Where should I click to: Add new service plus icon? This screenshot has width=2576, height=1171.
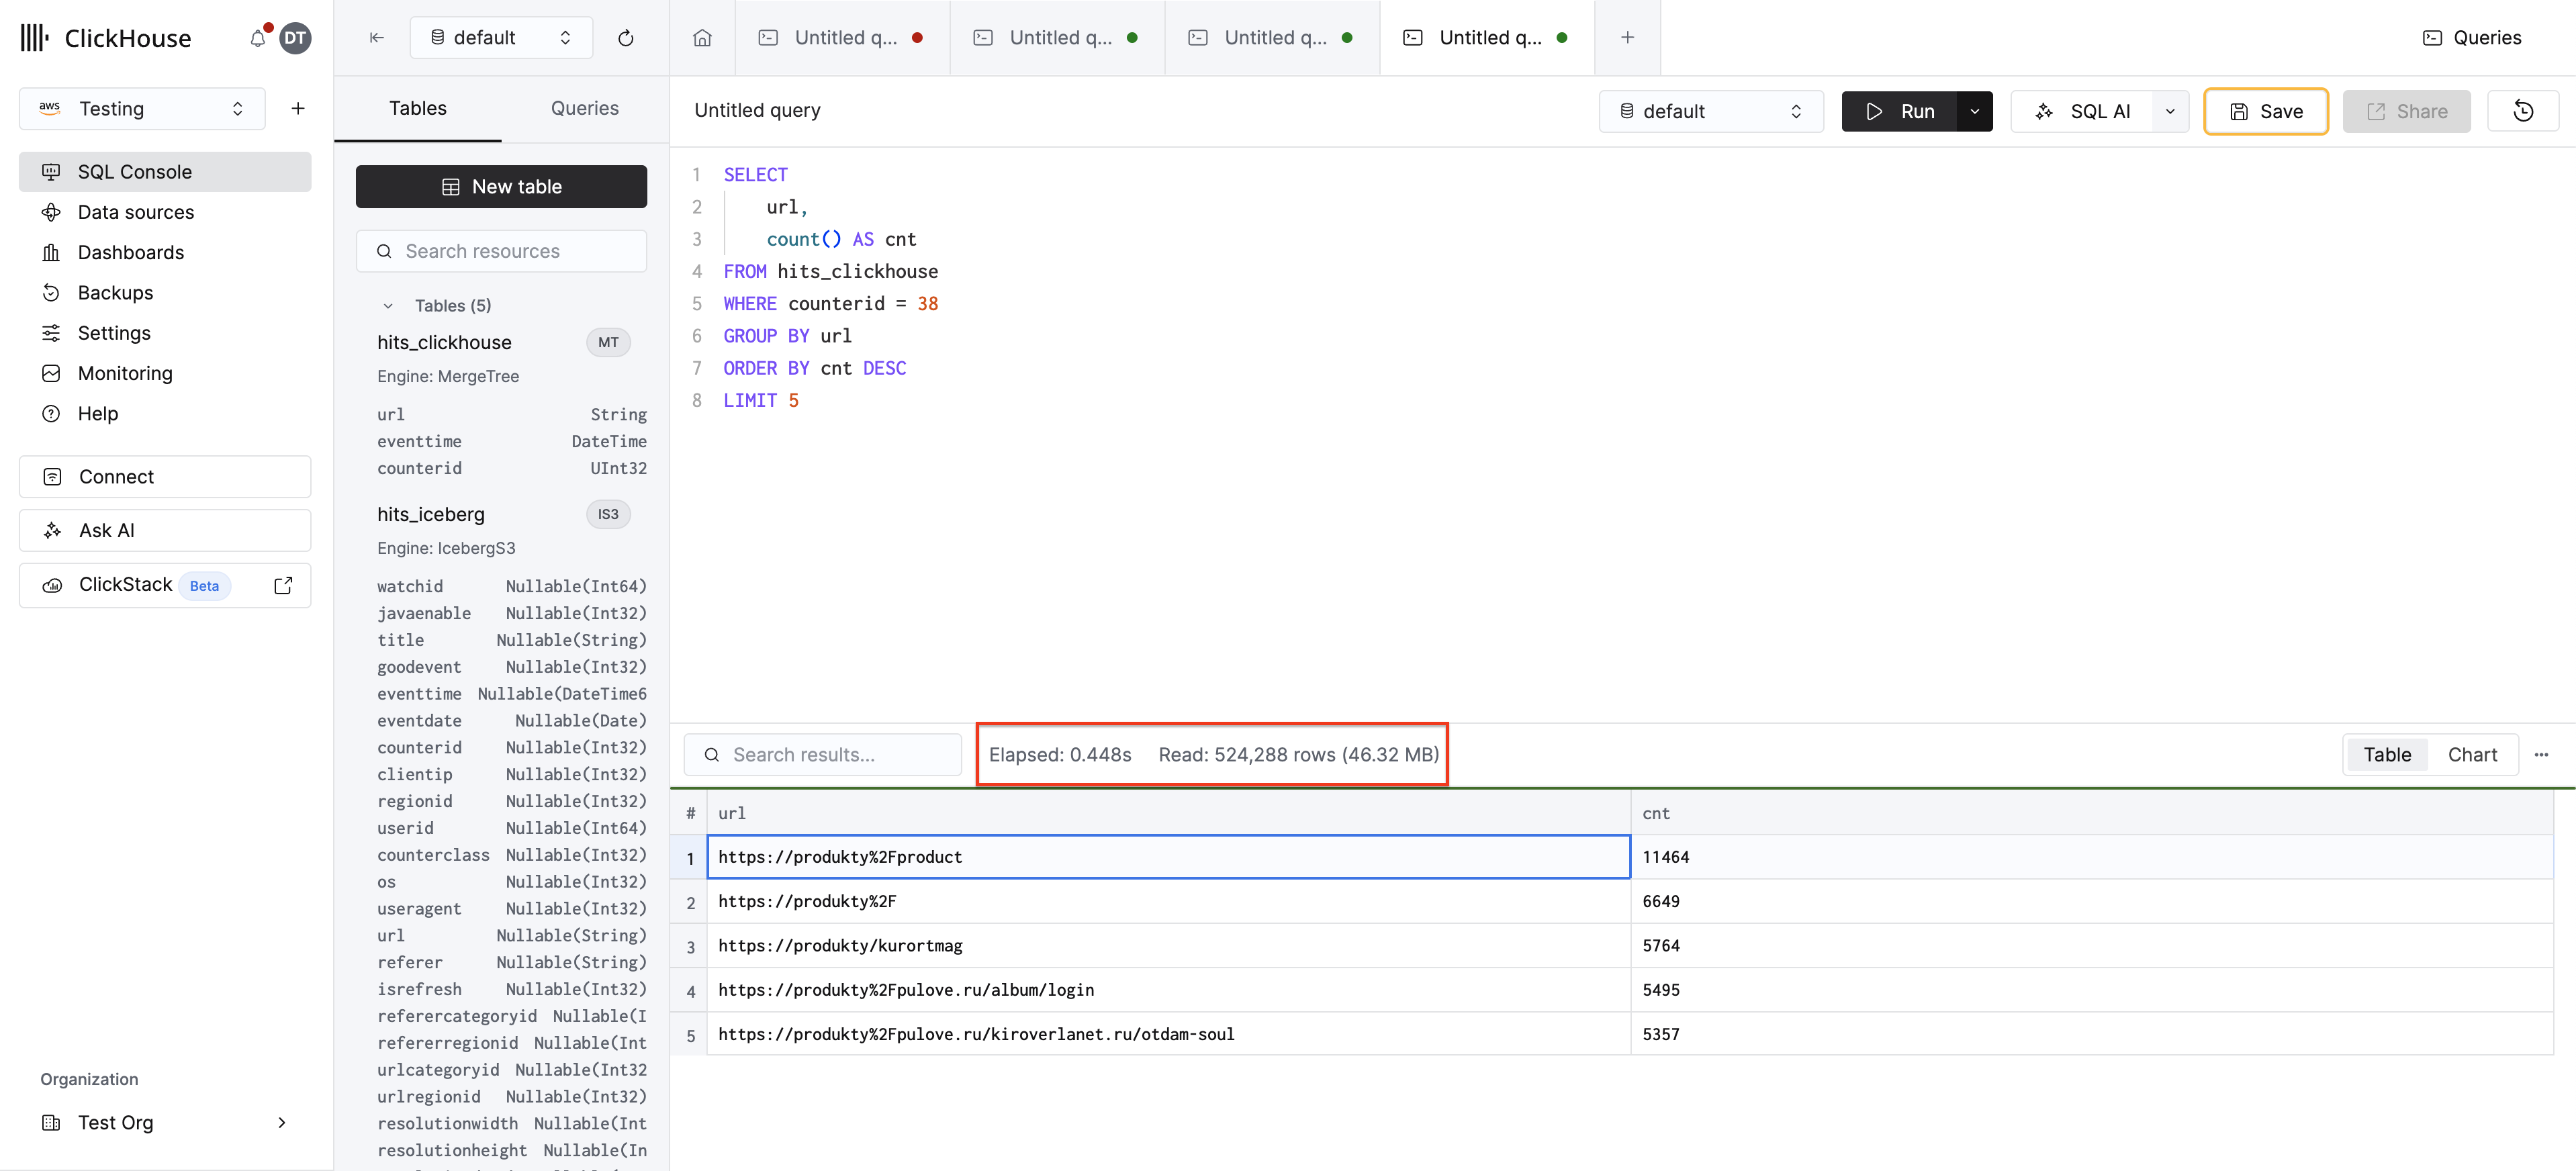pyautogui.click(x=297, y=109)
